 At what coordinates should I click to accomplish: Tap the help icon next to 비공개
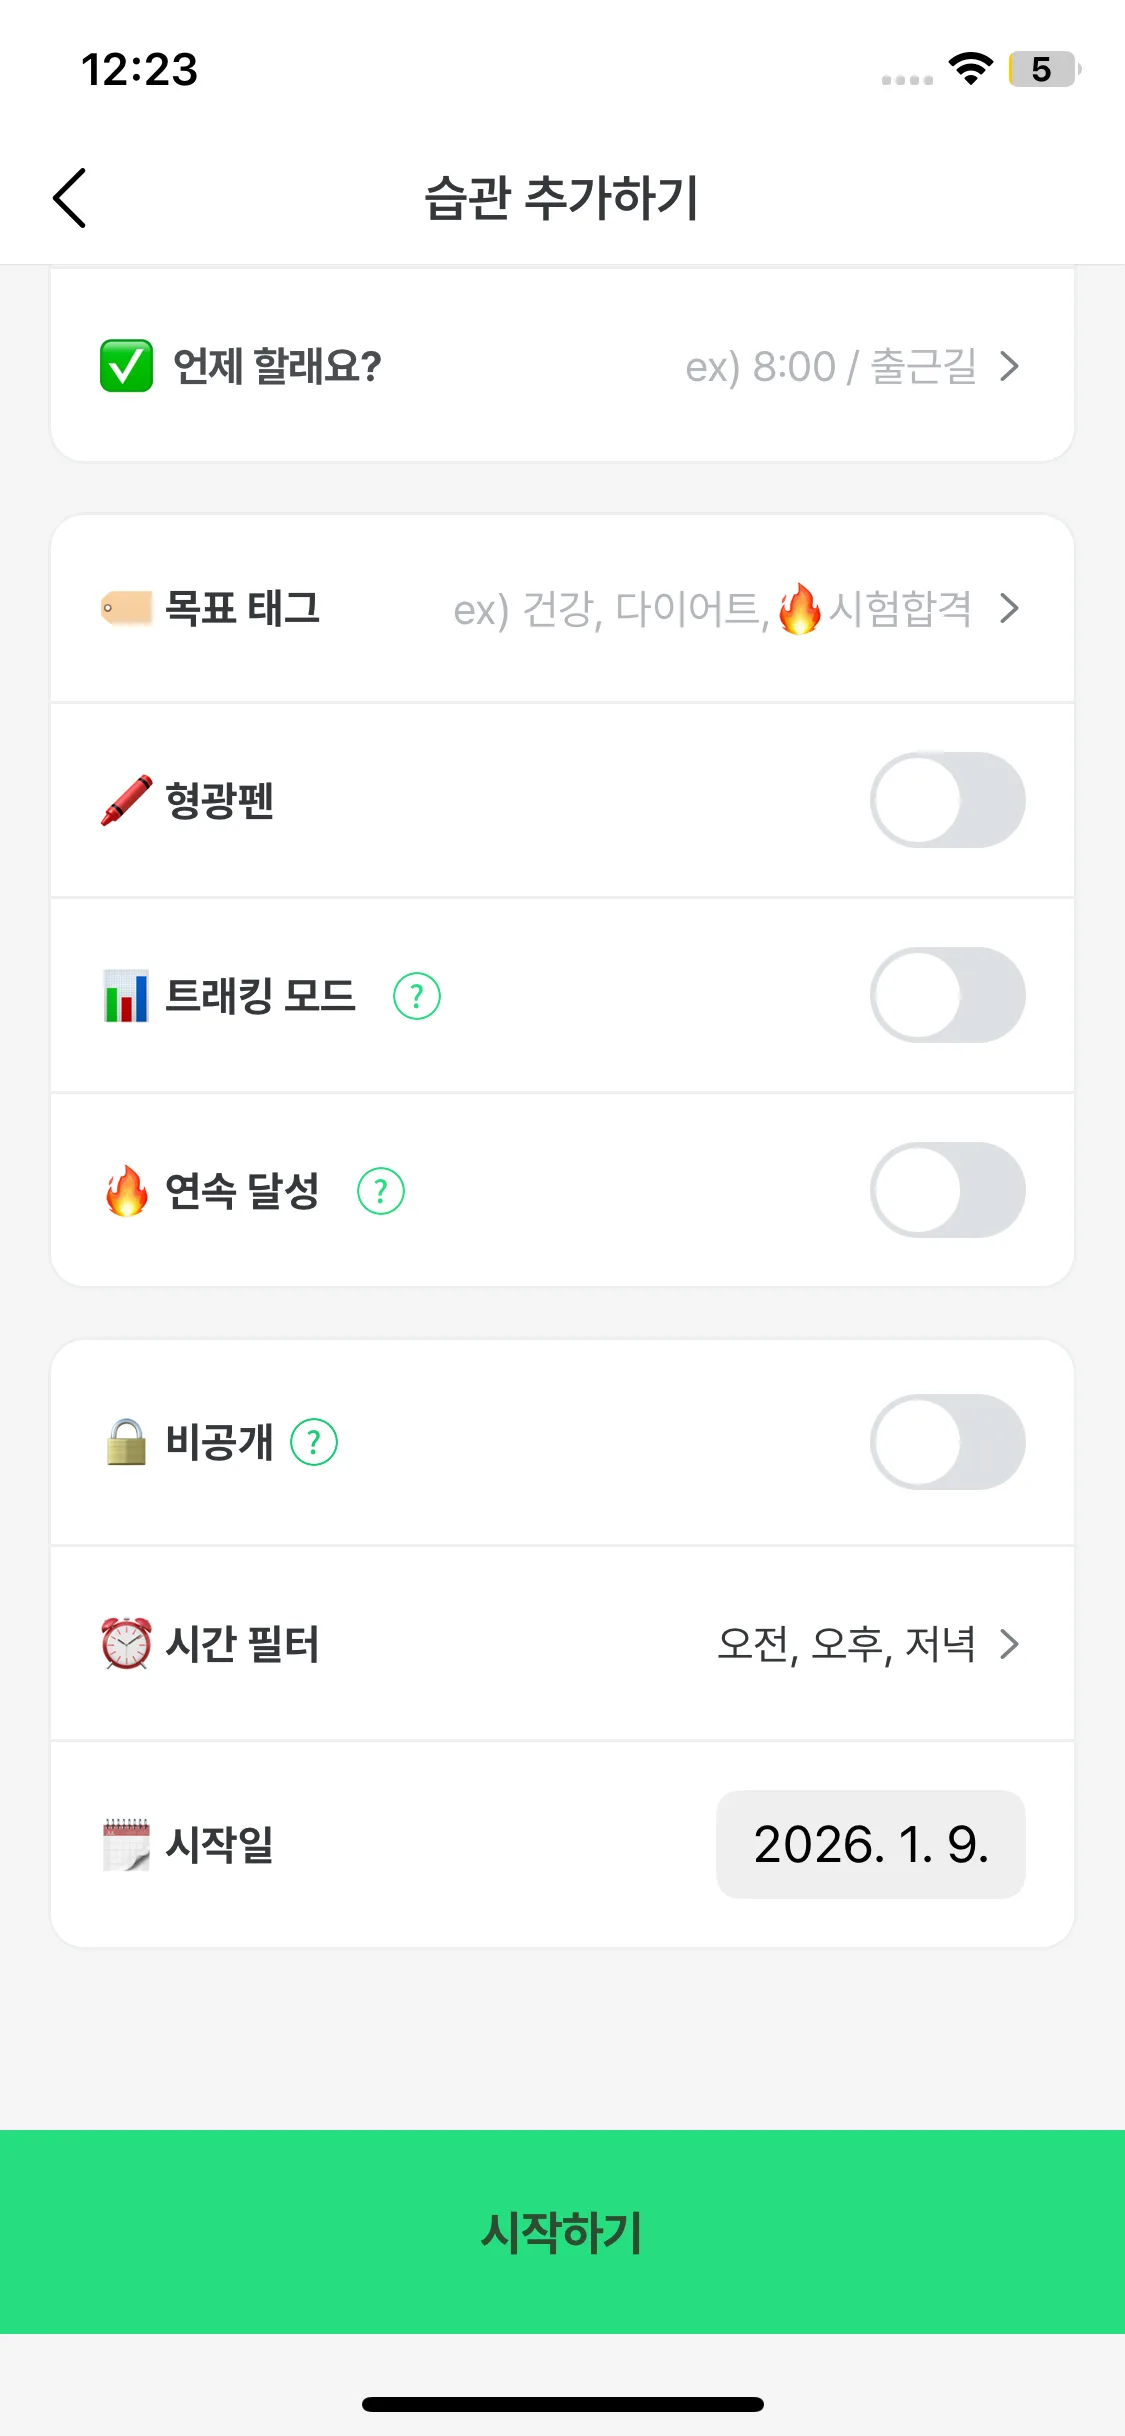[x=314, y=1442]
